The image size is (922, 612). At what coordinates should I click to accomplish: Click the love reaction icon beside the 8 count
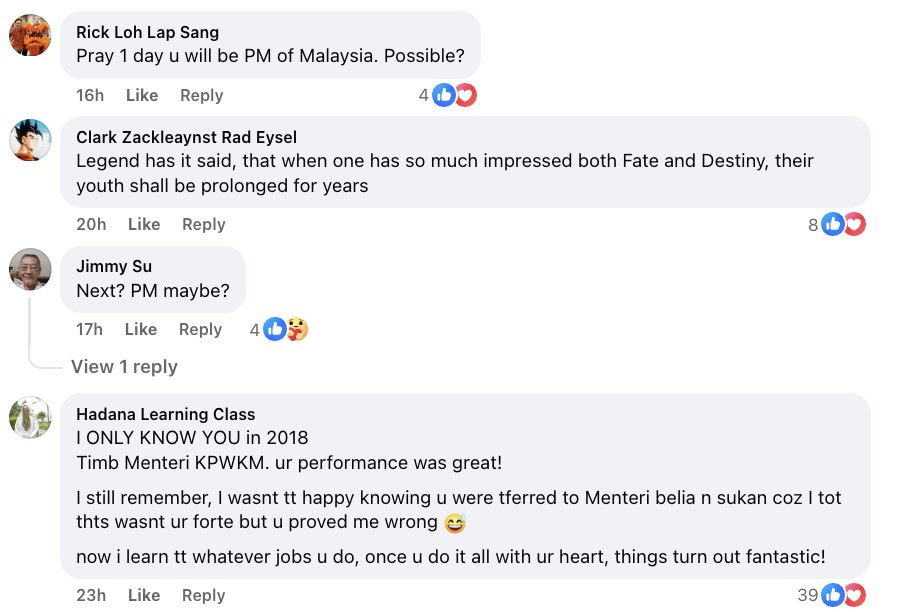click(x=853, y=225)
